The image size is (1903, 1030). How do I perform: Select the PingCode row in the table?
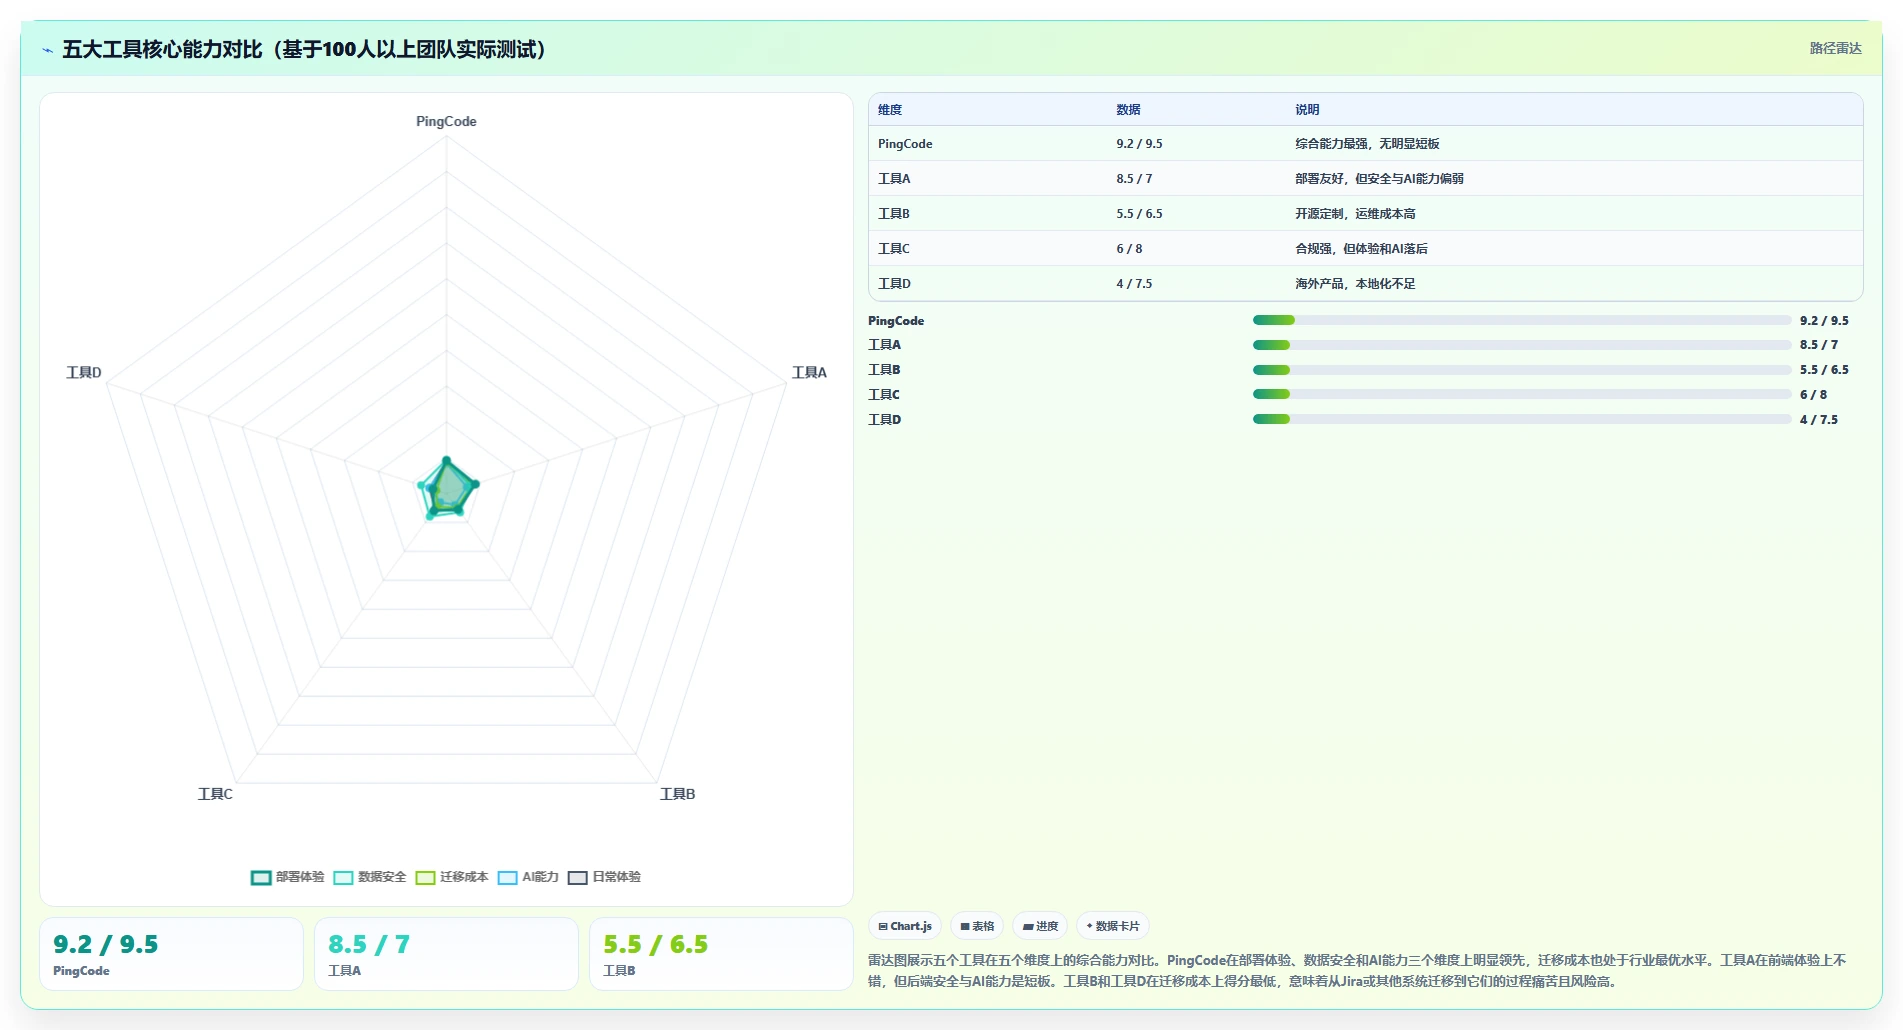pyautogui.click(x=1365, y=144)
